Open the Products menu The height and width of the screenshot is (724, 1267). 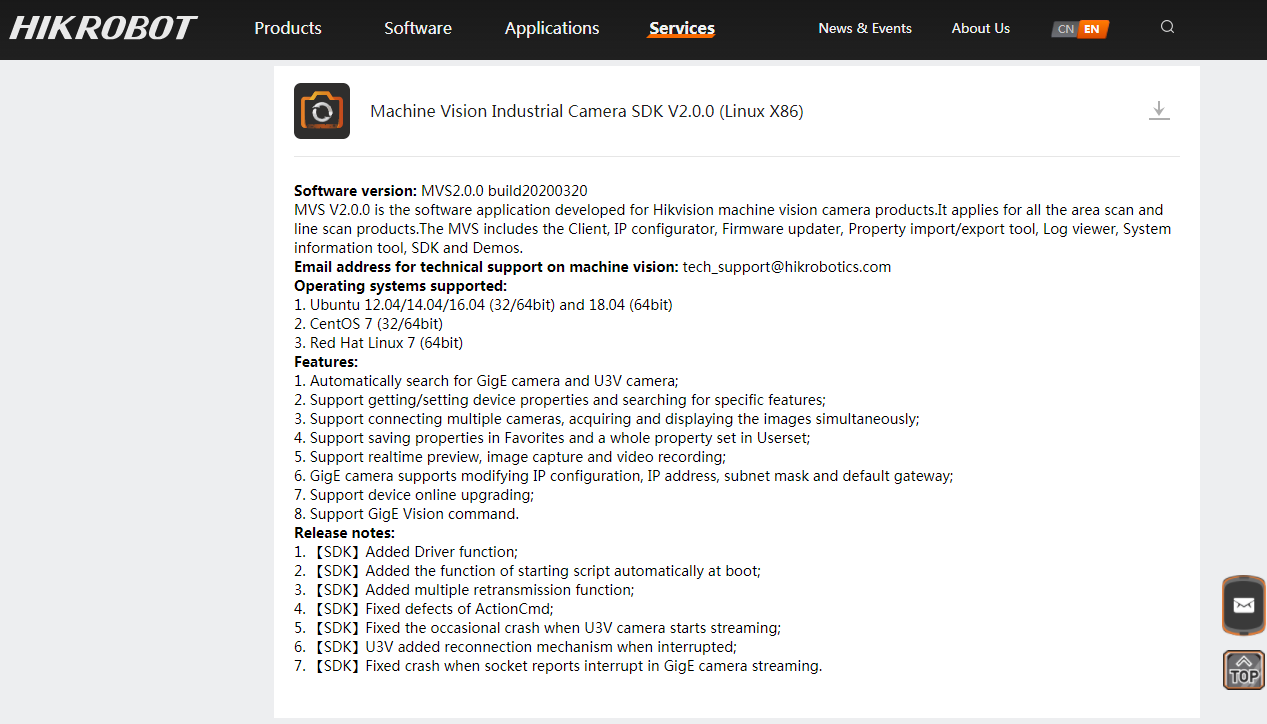(x=287, y=28)
